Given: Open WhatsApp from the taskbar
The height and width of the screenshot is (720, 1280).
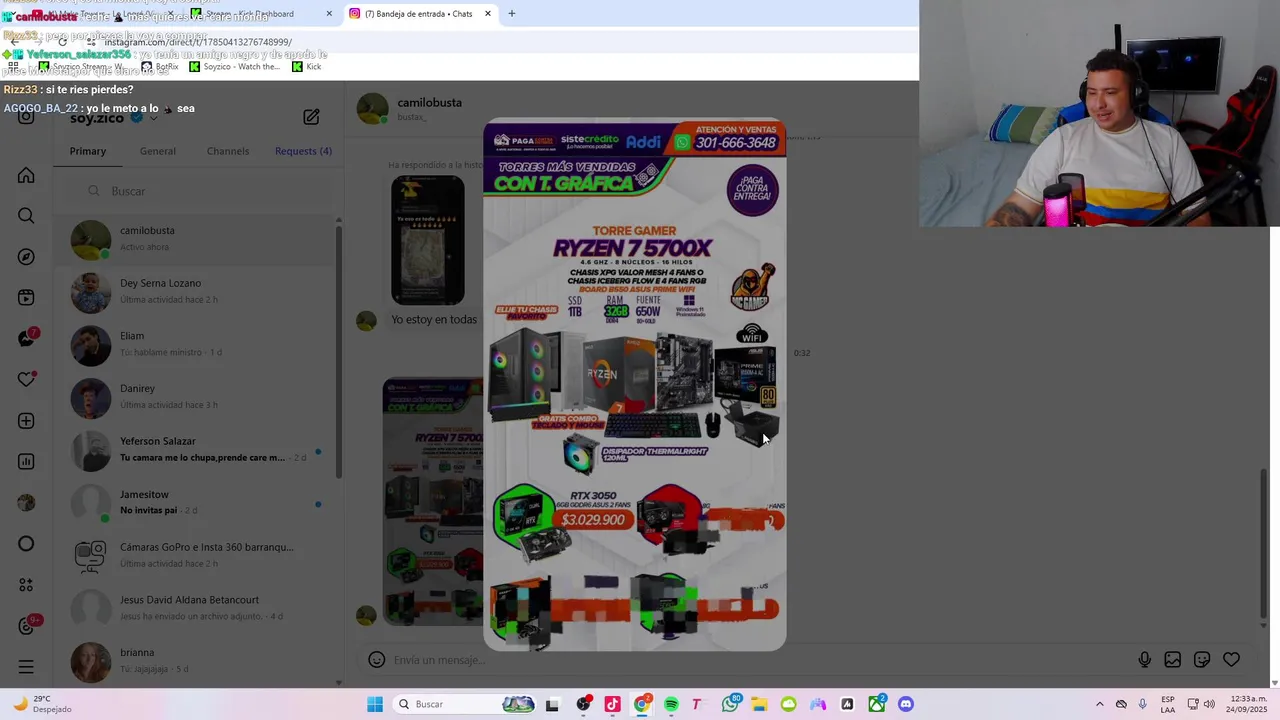Looking at the screenshot, I should pos(731,704).
